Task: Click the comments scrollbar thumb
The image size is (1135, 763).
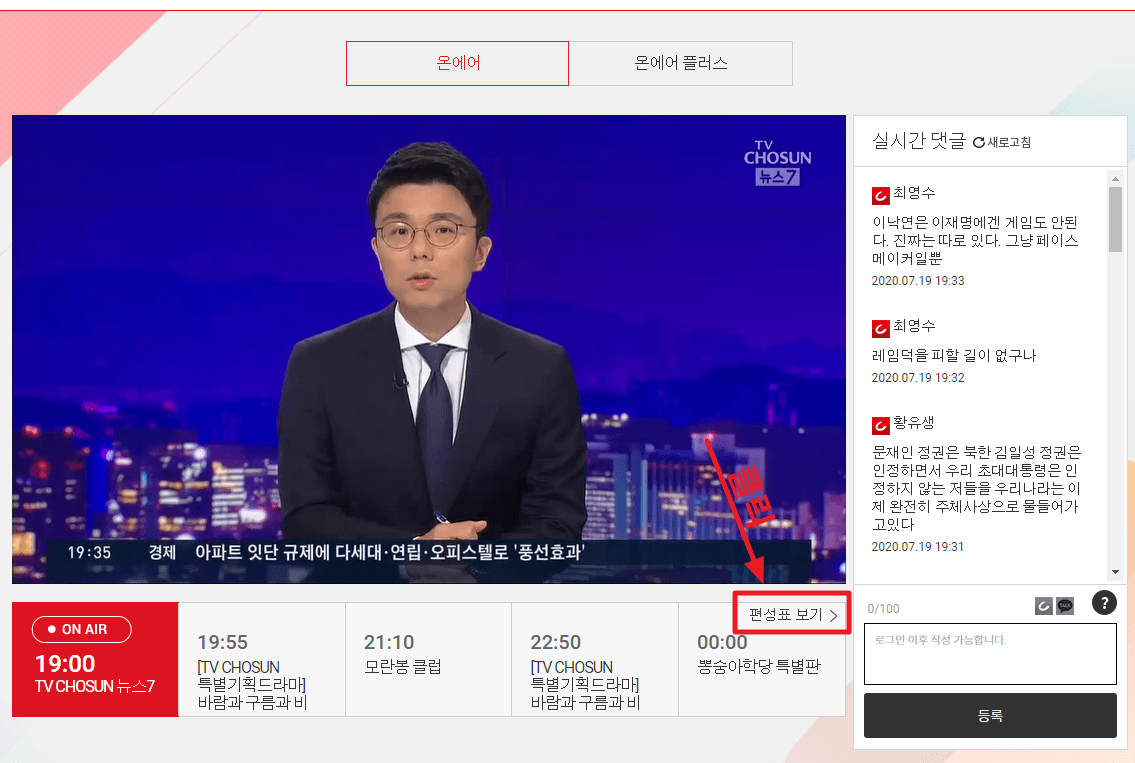Action: click(1115, 219)
